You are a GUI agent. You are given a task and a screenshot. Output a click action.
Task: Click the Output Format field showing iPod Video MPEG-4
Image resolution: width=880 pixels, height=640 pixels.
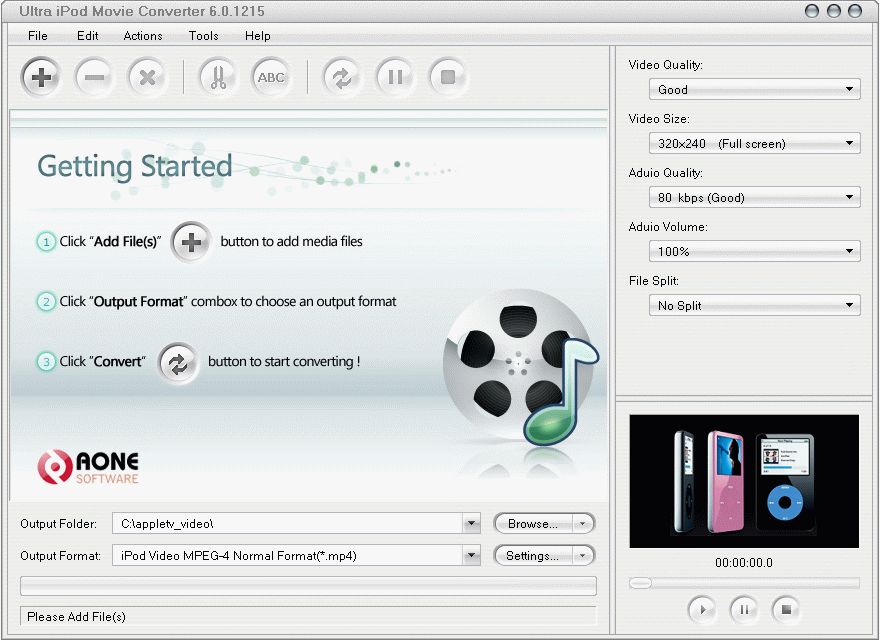pyautogui.click(x=287, y=556)
